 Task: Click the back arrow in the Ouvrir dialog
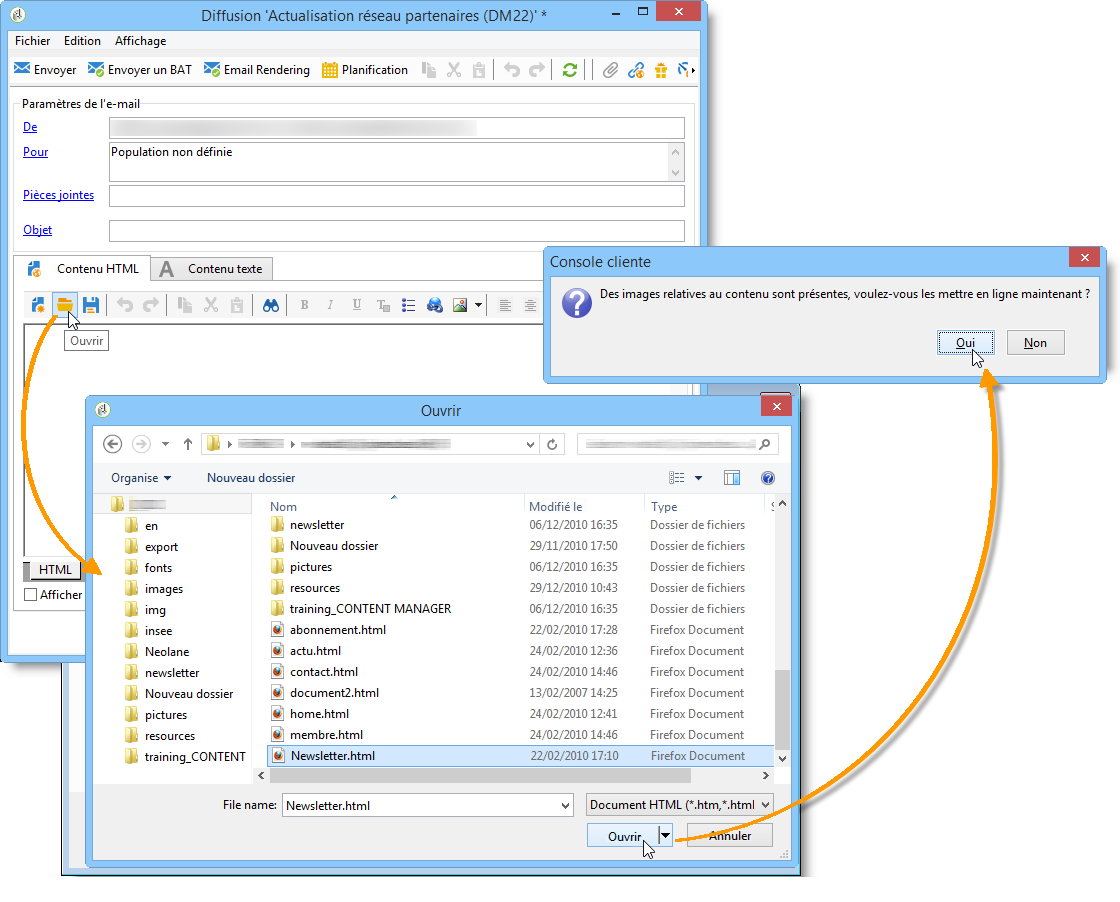(x=112, y=444)
